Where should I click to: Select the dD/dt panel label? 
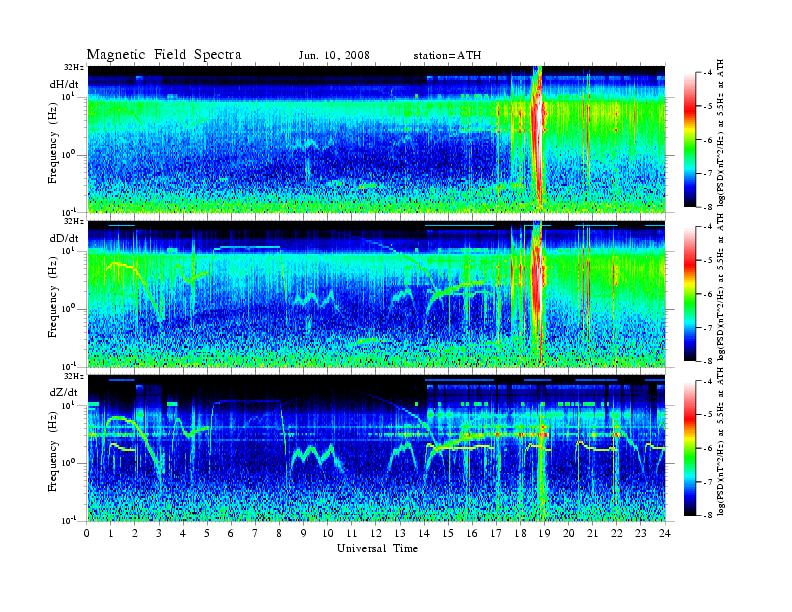[x=64, y=238]
